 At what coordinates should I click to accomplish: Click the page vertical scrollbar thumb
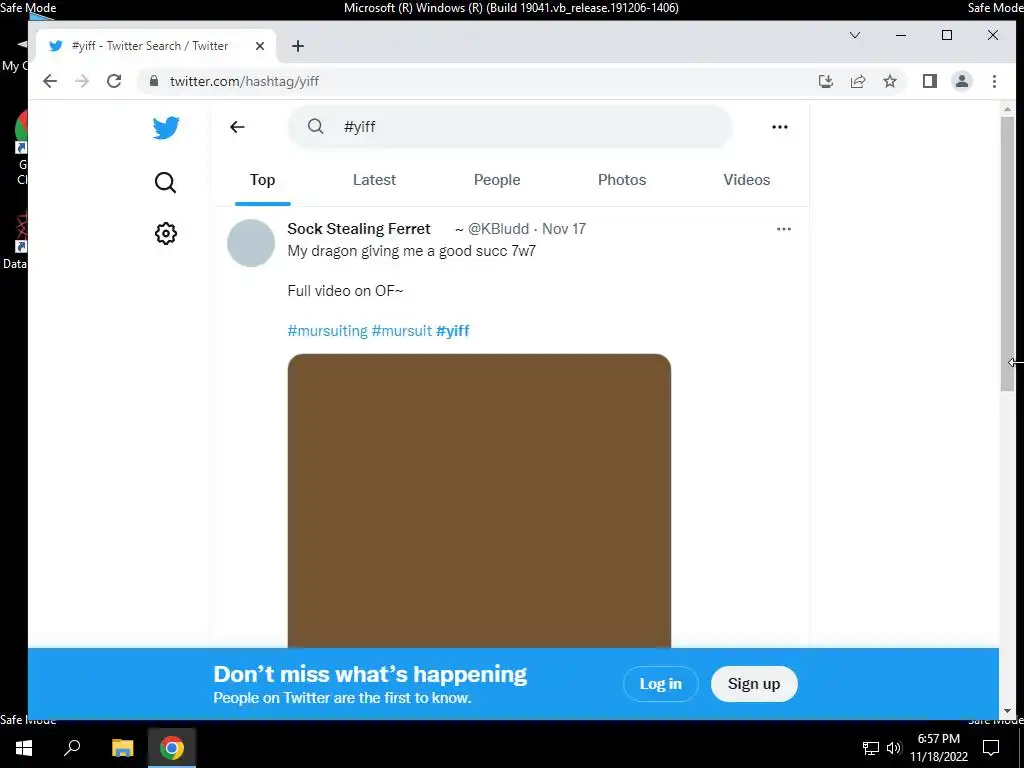point(1007,253)
